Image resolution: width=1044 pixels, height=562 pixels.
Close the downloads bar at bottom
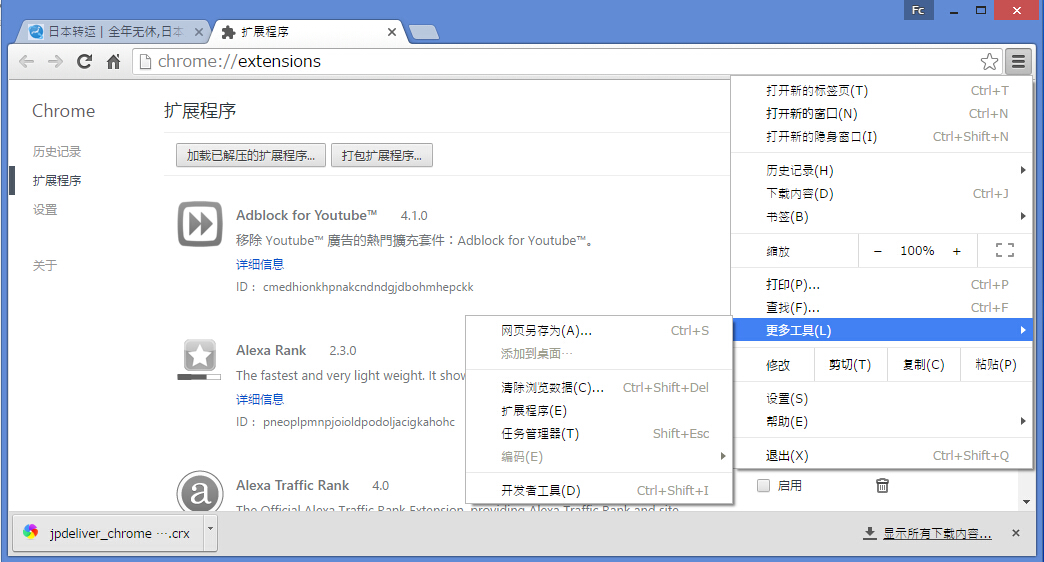[1015, 533]
